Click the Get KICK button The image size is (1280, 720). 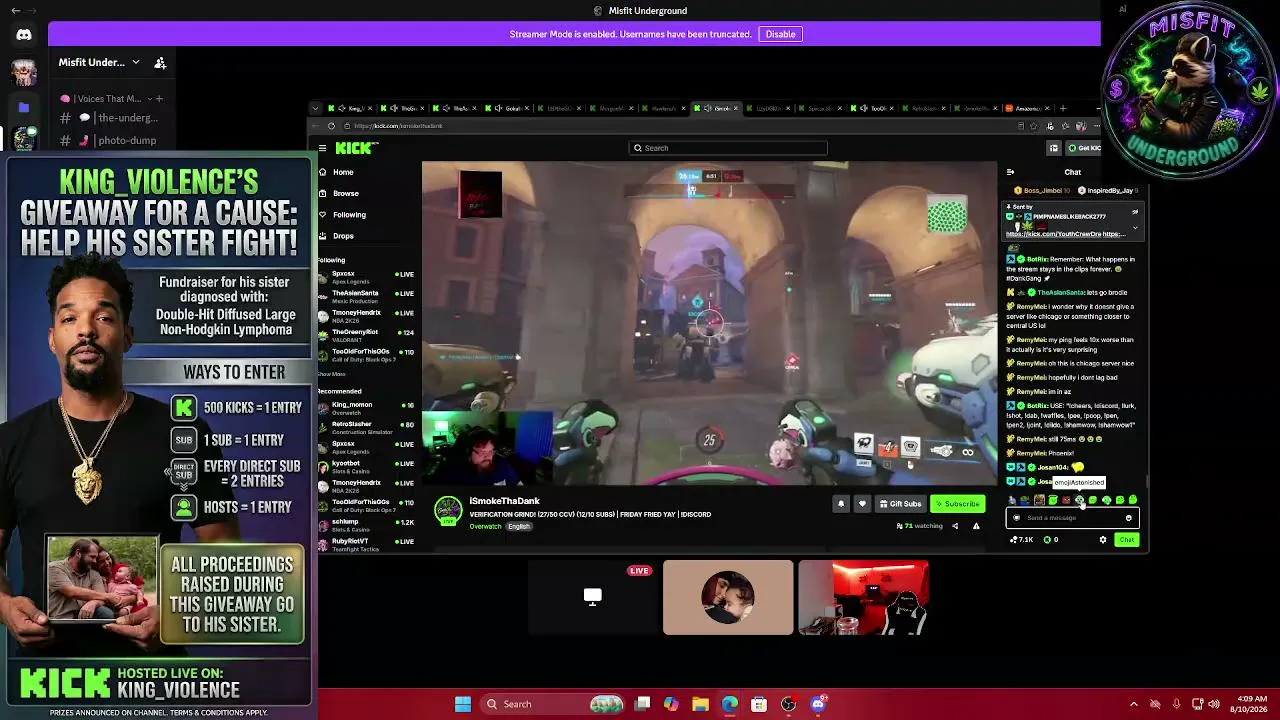point(1083,148)
